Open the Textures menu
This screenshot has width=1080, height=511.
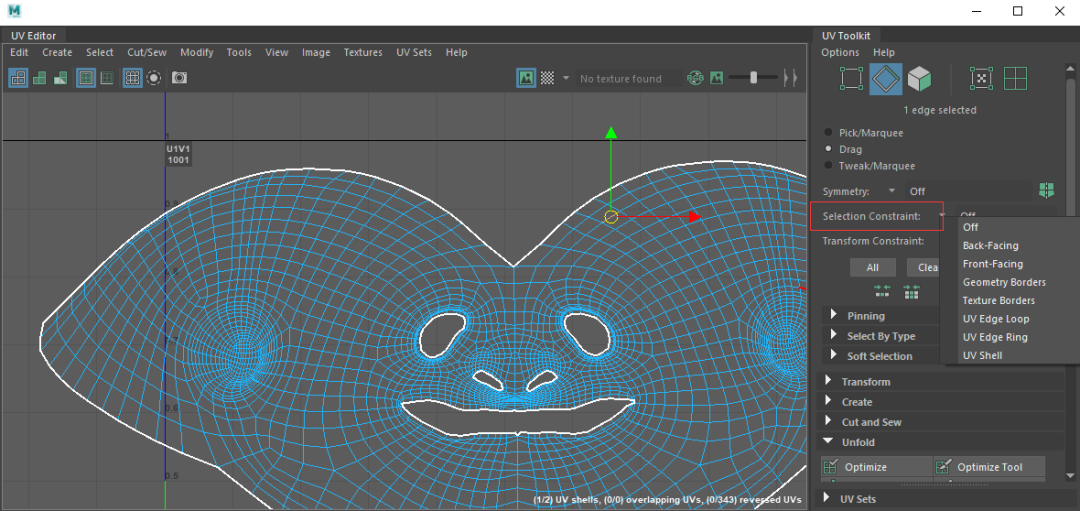coord(363,52)
